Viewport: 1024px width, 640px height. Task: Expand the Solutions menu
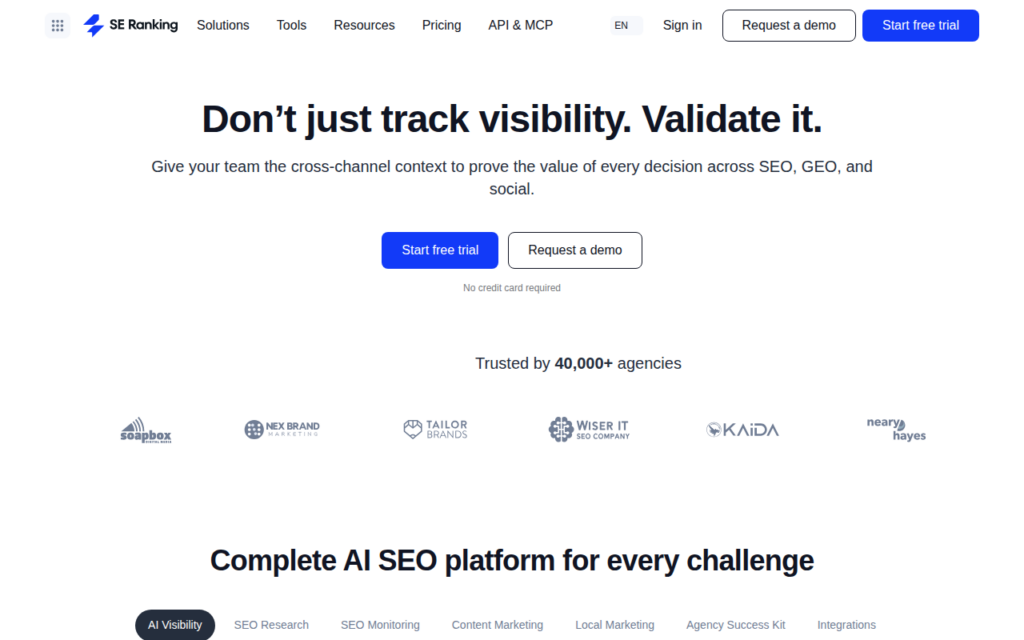223,25
